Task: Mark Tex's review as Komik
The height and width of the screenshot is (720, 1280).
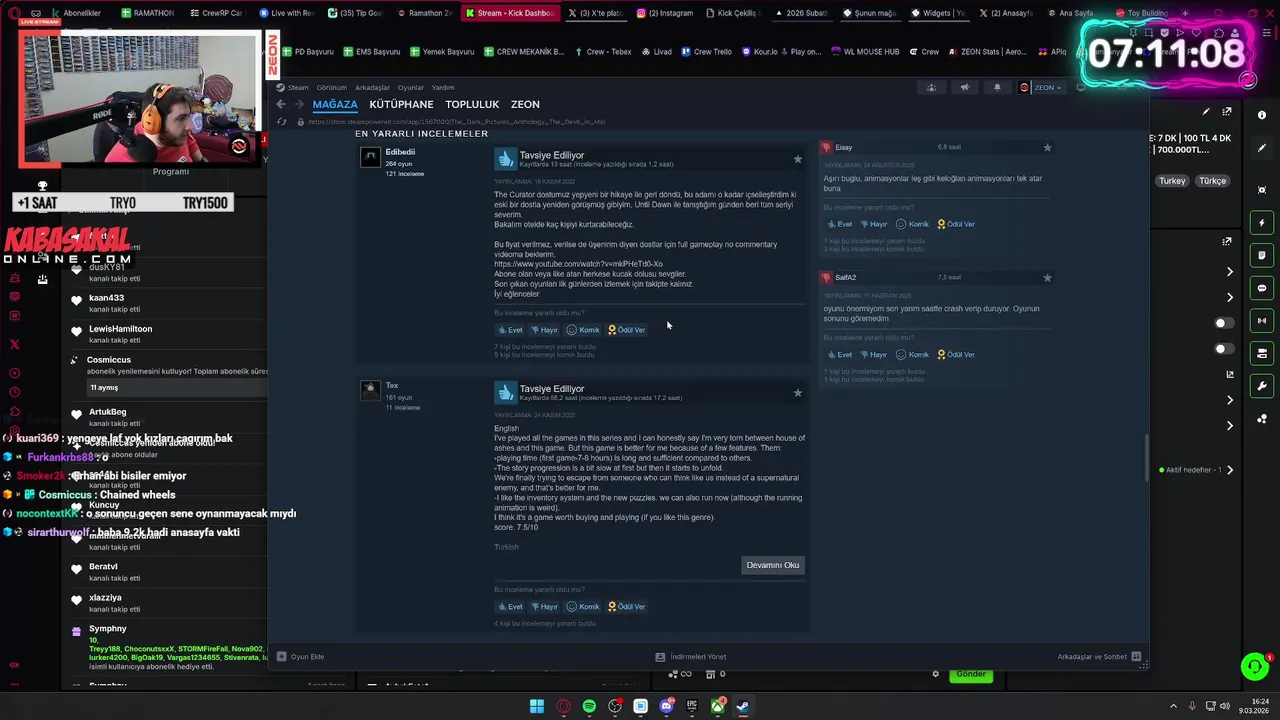Action: [583, 606]
